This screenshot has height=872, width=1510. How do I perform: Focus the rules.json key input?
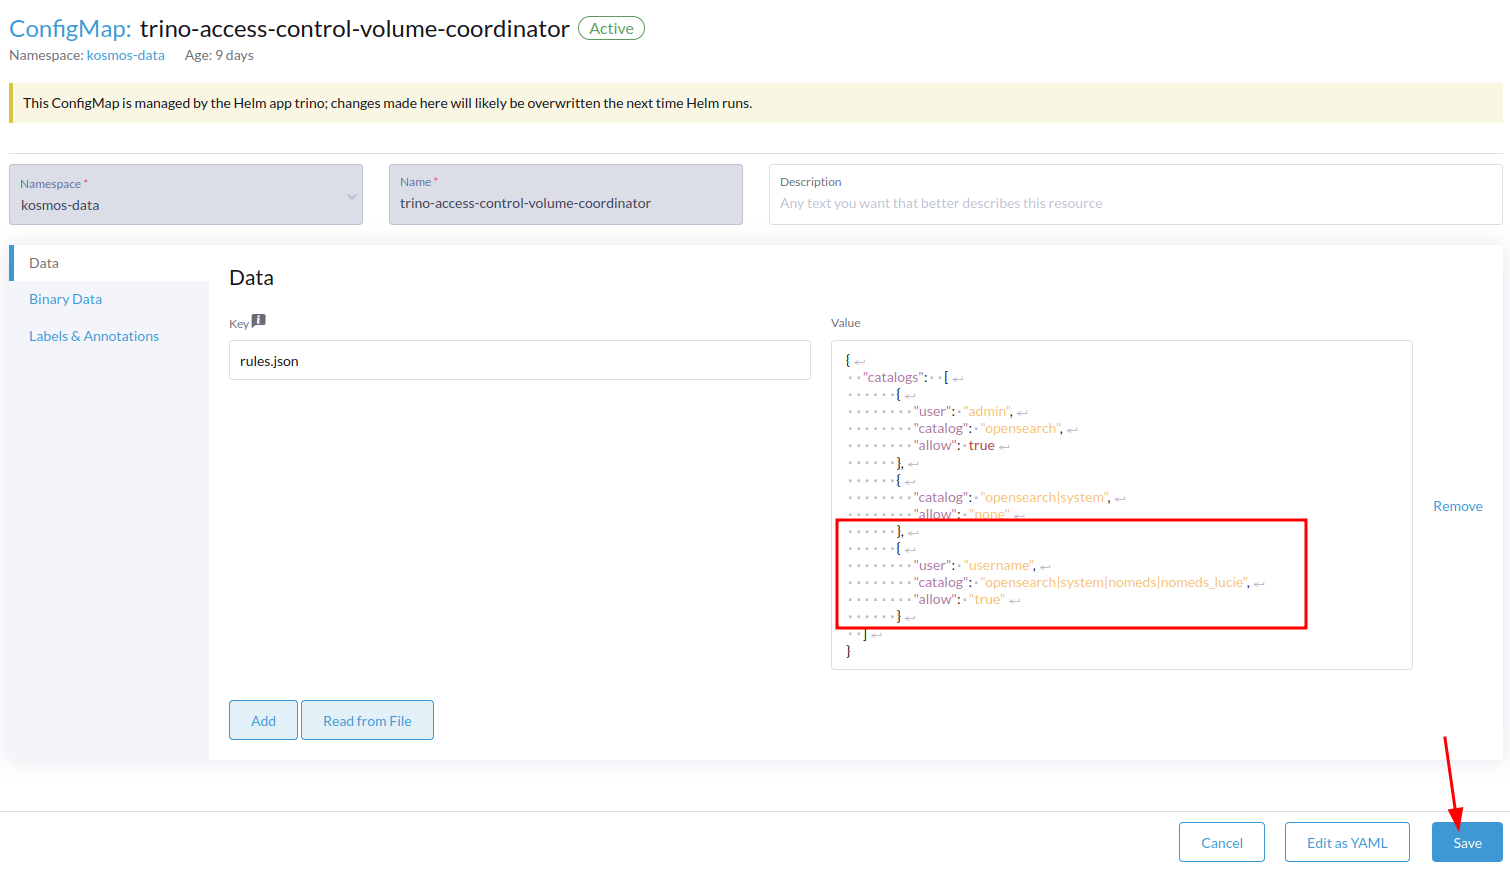tap(519, 361)
